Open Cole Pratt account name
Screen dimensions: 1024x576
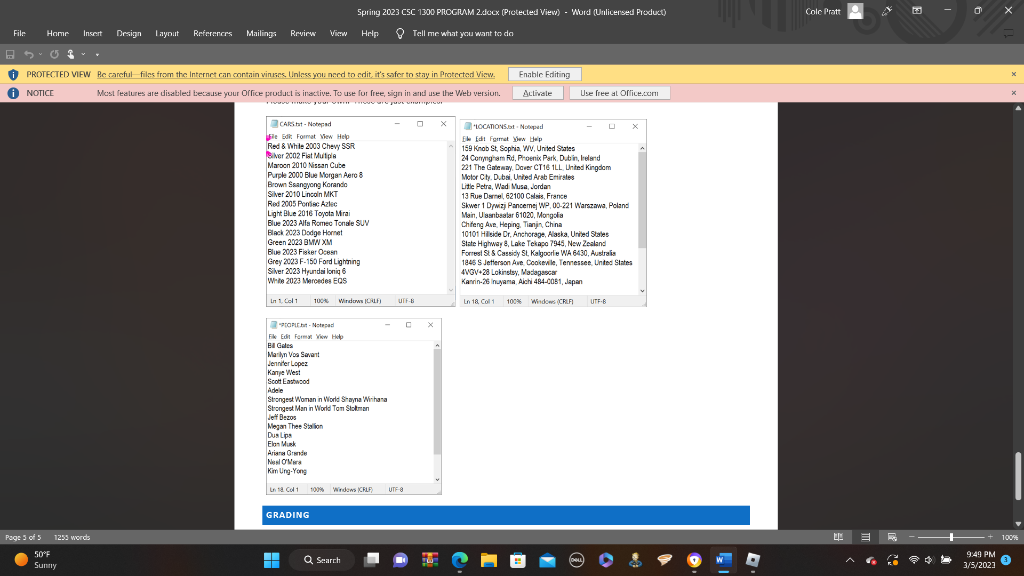[x=823, y=12]
